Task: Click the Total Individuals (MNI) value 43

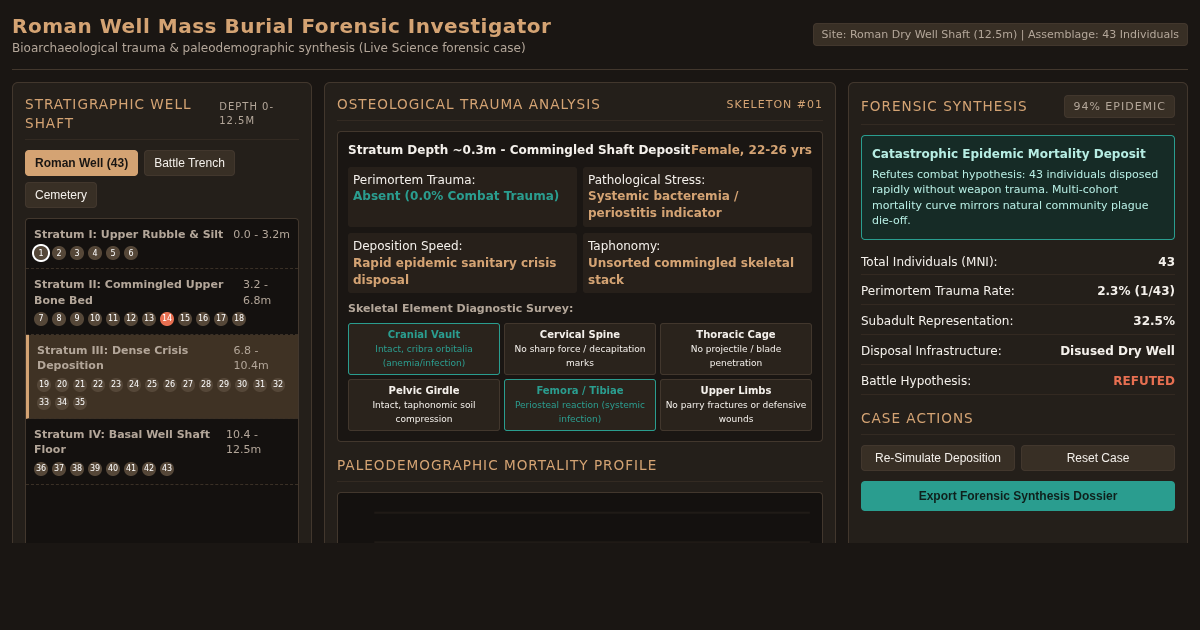Action: coord(1166,262)
